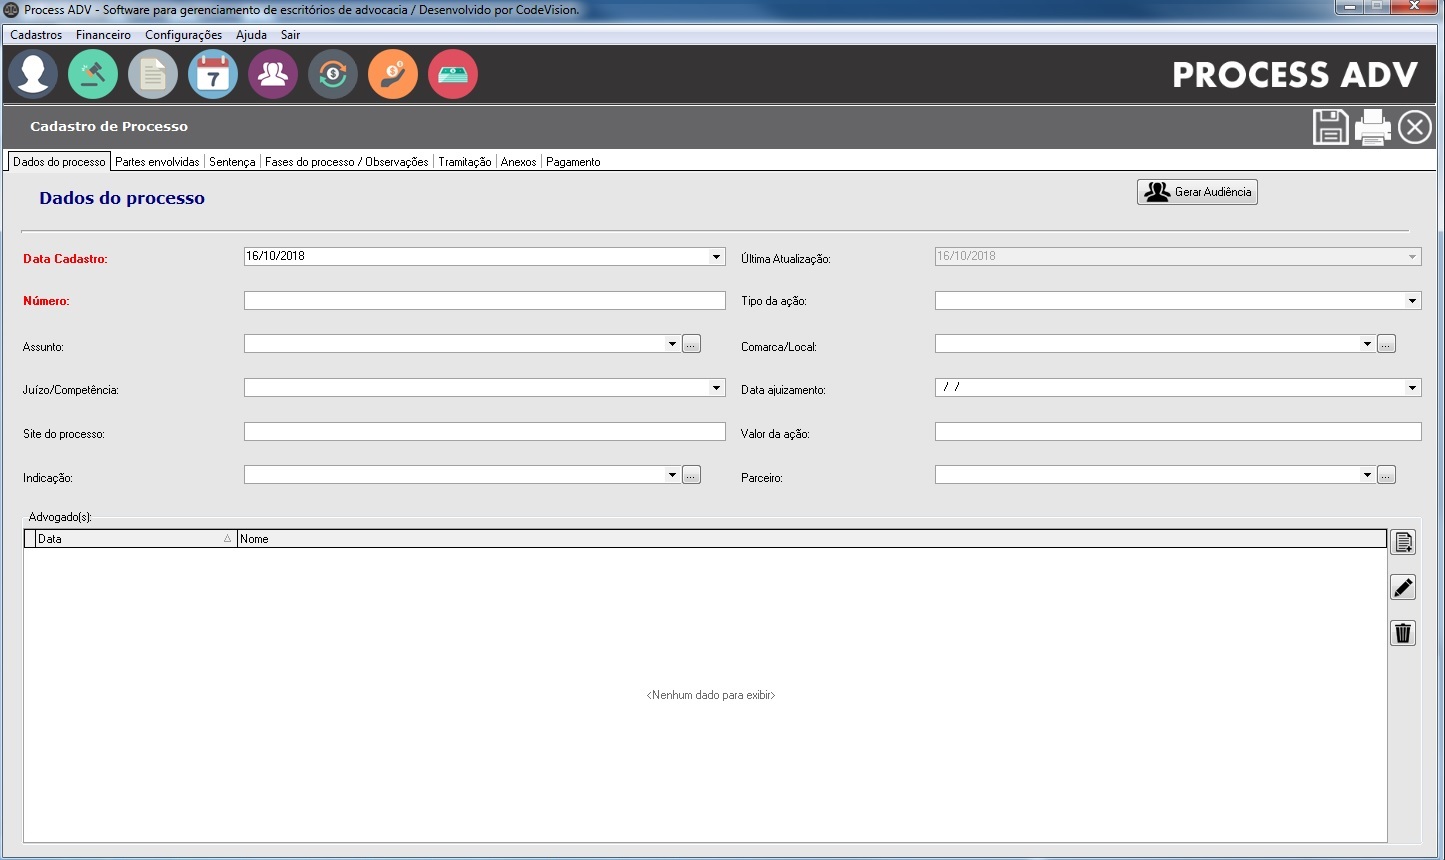Delete lawyer entry with trash icon
This screenshot has width=1445, height=860.
tap(1403, 633)
